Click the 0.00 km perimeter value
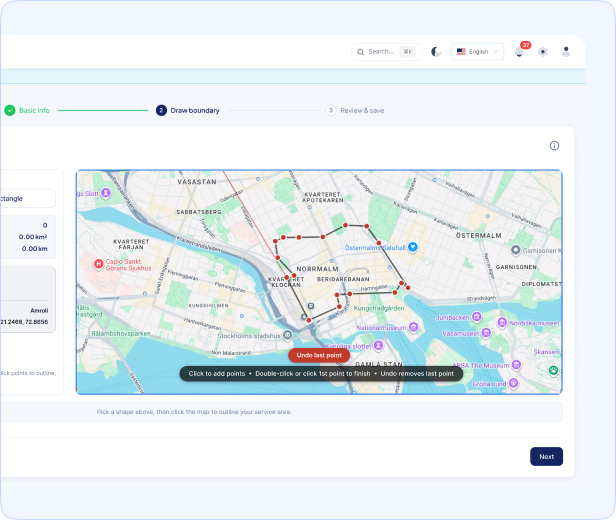The width and height of the screenshot is (616, 520). (x=35, y=249)
